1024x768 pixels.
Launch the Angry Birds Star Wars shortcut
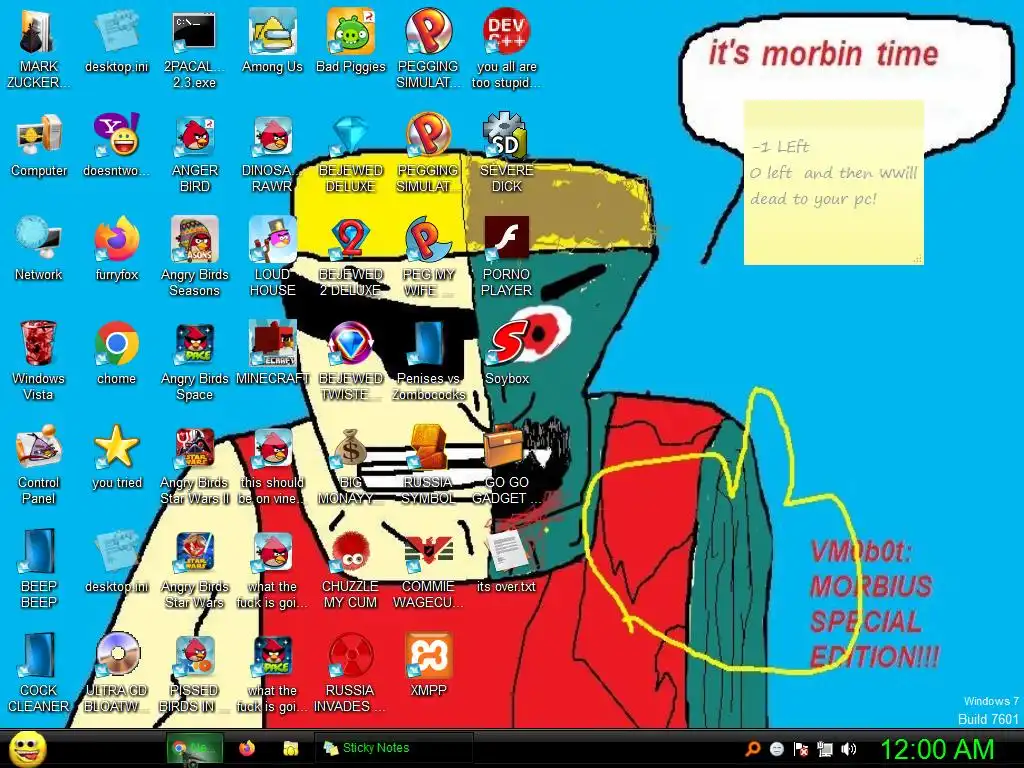(195, 568)
